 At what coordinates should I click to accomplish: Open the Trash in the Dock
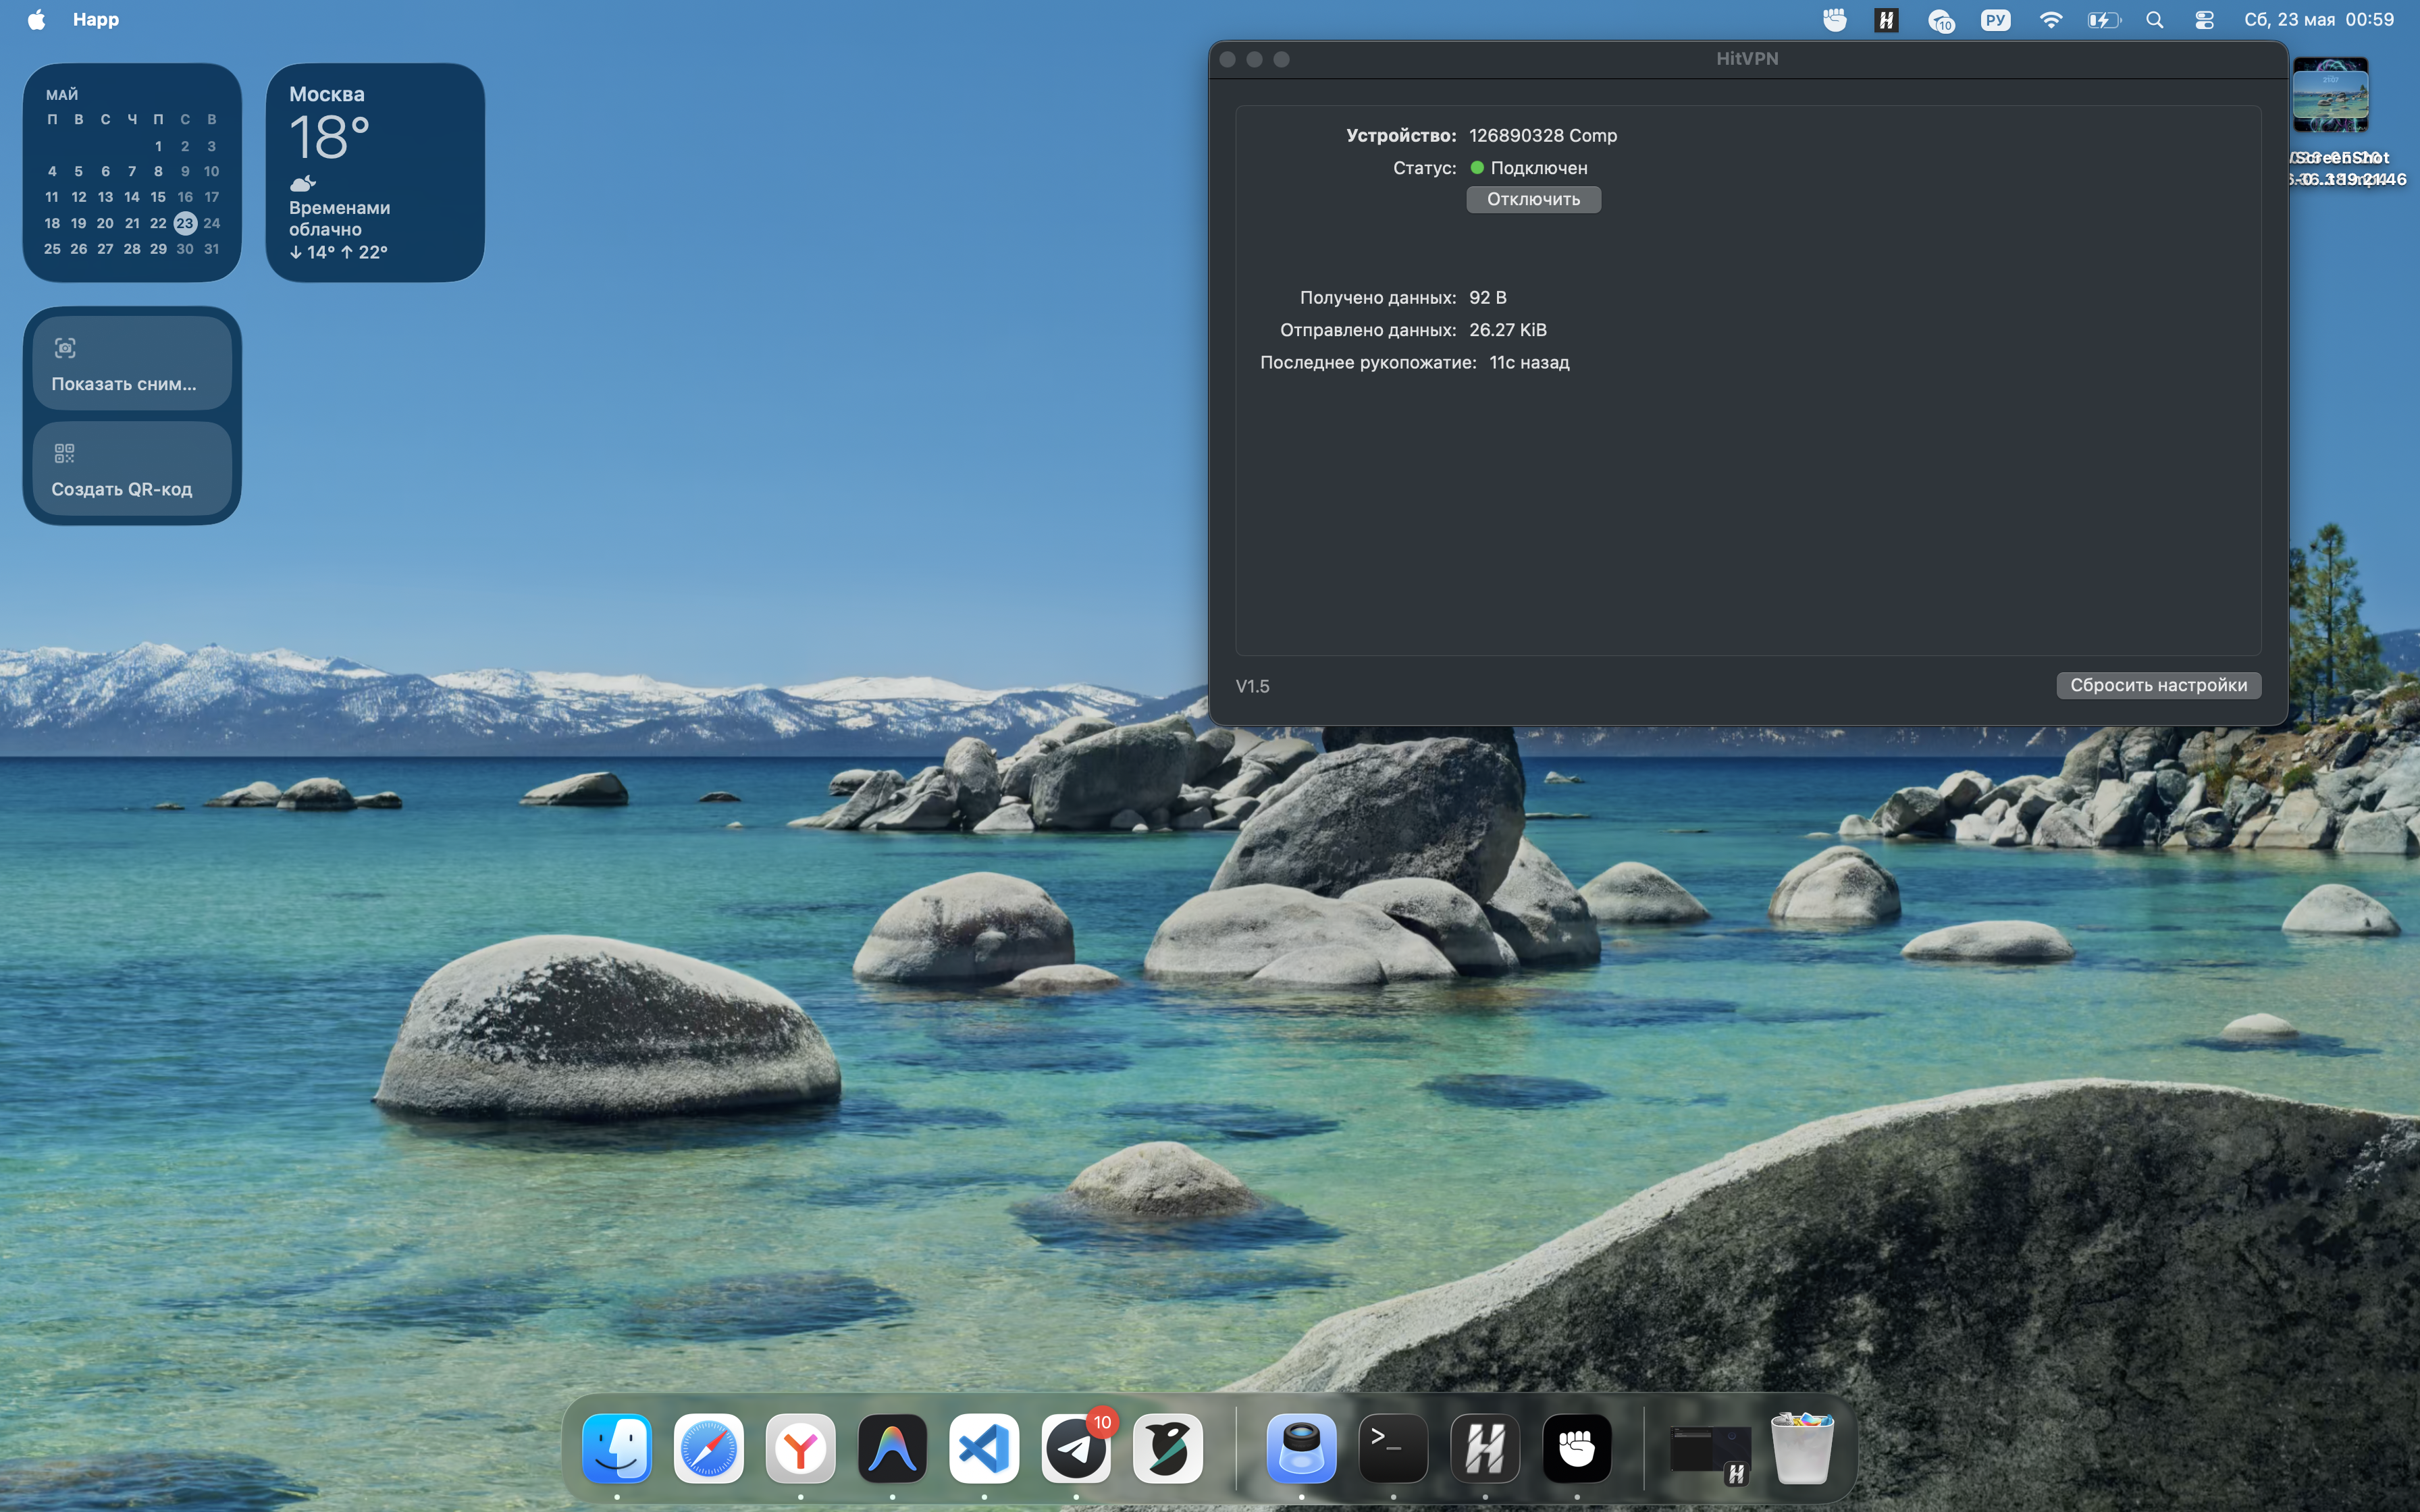(x=1802, y=1448)
